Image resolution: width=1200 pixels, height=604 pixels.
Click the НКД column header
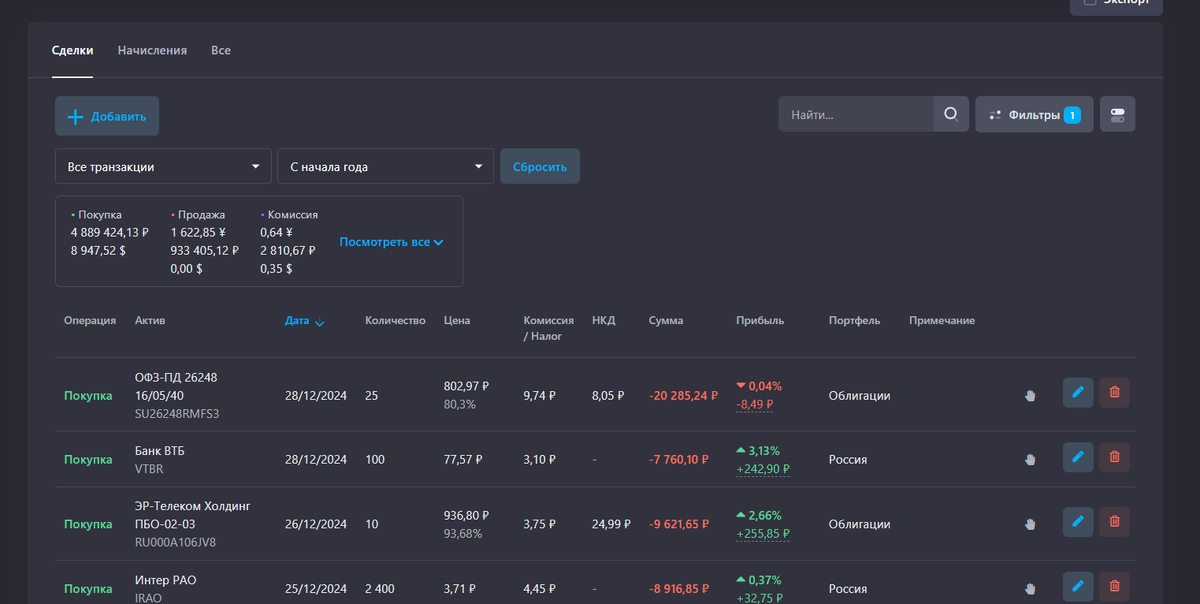[604, 321]
